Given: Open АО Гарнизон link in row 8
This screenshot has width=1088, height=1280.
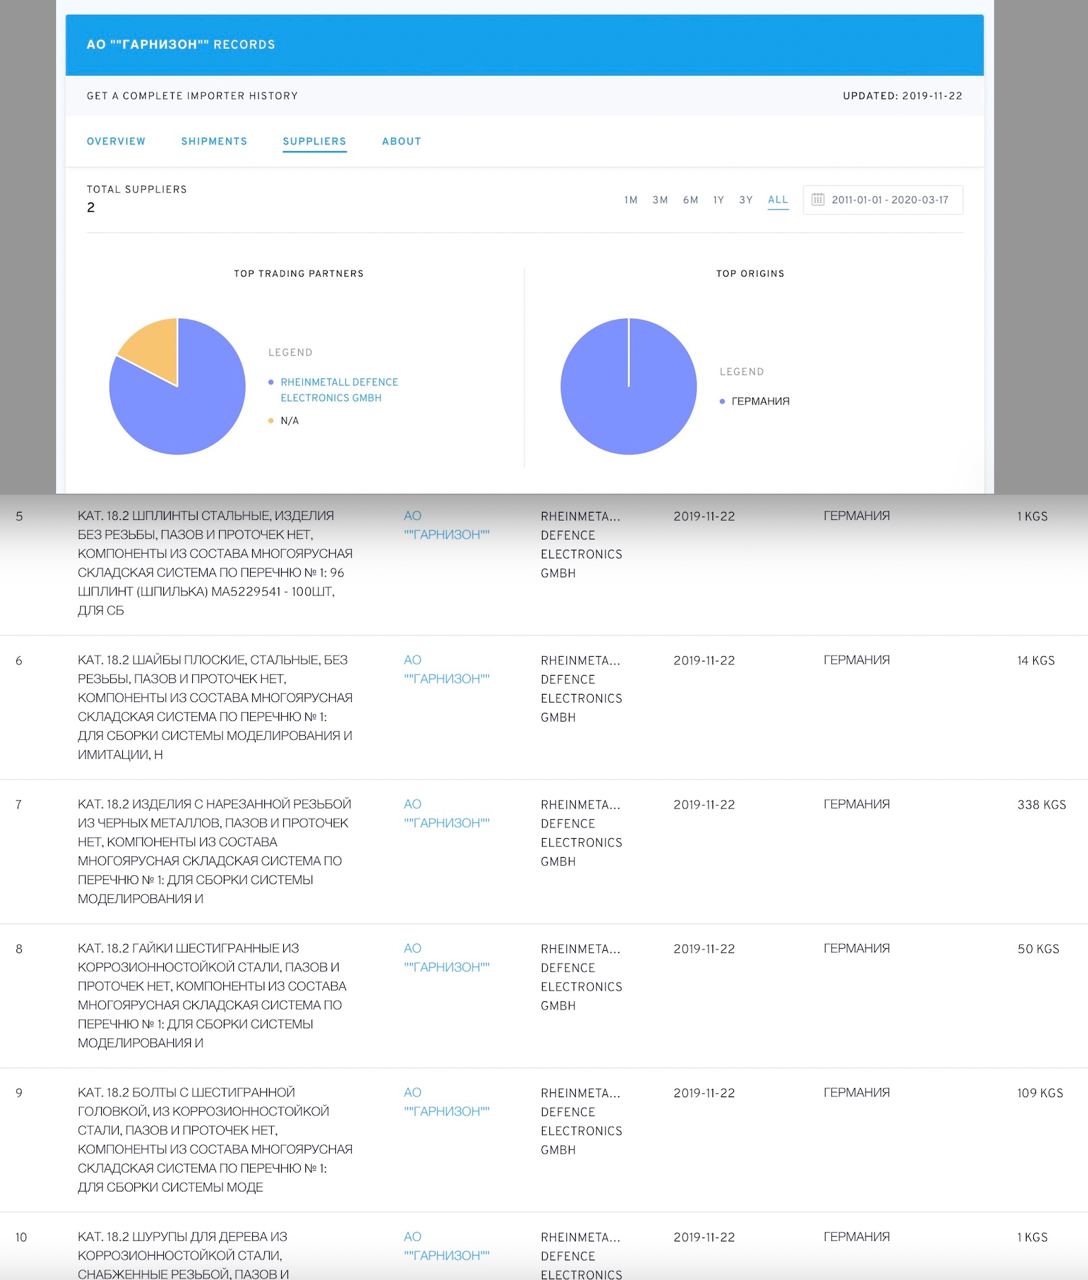Looking at the screenshot, I should [446, 957].
